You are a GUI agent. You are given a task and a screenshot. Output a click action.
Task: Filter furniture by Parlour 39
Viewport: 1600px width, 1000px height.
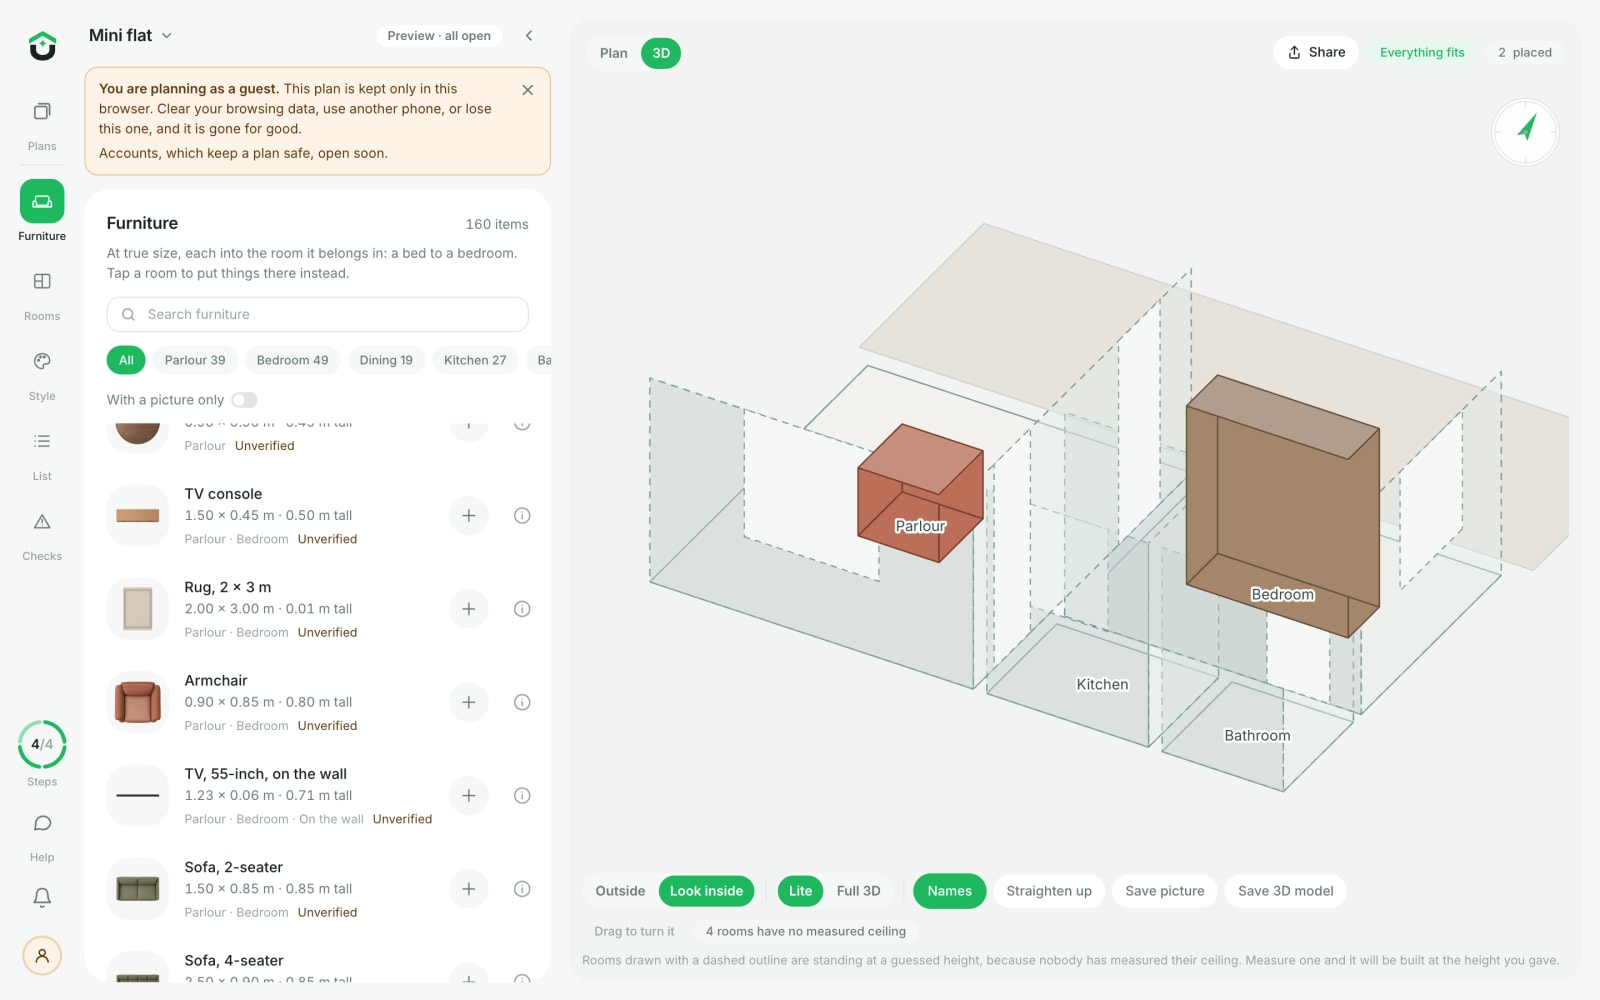(x=195, y=360)
